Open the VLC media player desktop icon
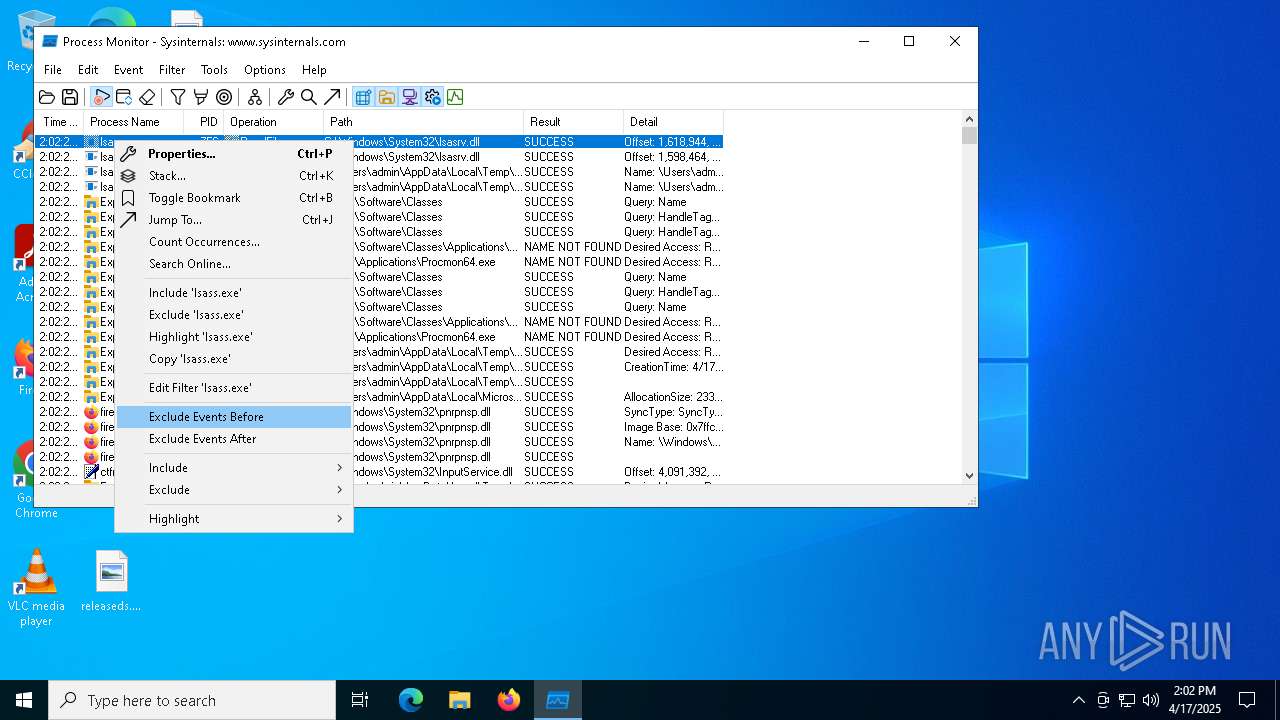 click(x=36, y=588)
